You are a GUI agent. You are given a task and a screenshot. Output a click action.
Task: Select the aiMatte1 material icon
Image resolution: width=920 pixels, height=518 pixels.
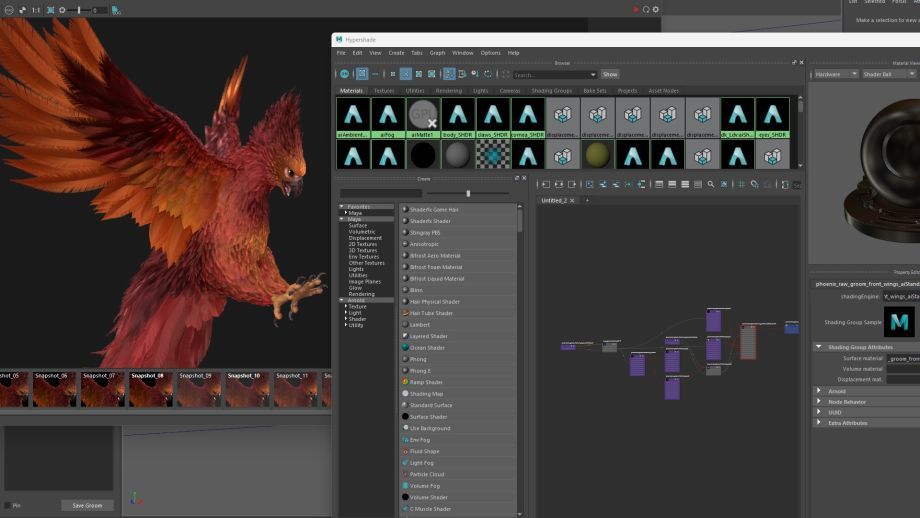point(423,116)
